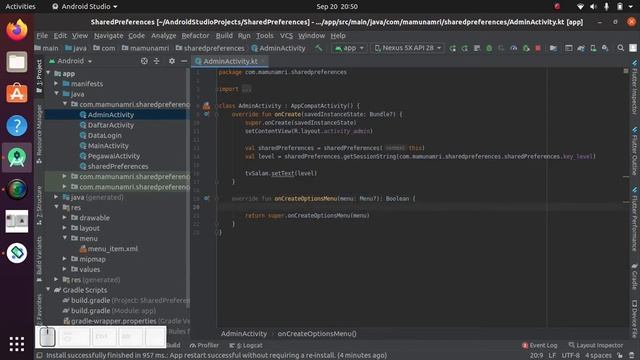Toggle the Resource Manager tool window

(x=39, y=134)
